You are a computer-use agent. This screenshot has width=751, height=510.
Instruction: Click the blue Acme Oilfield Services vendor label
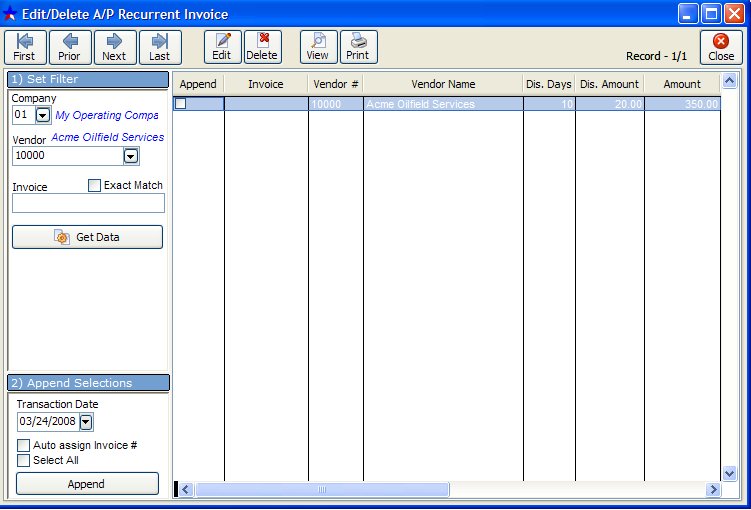pos(108,137)
